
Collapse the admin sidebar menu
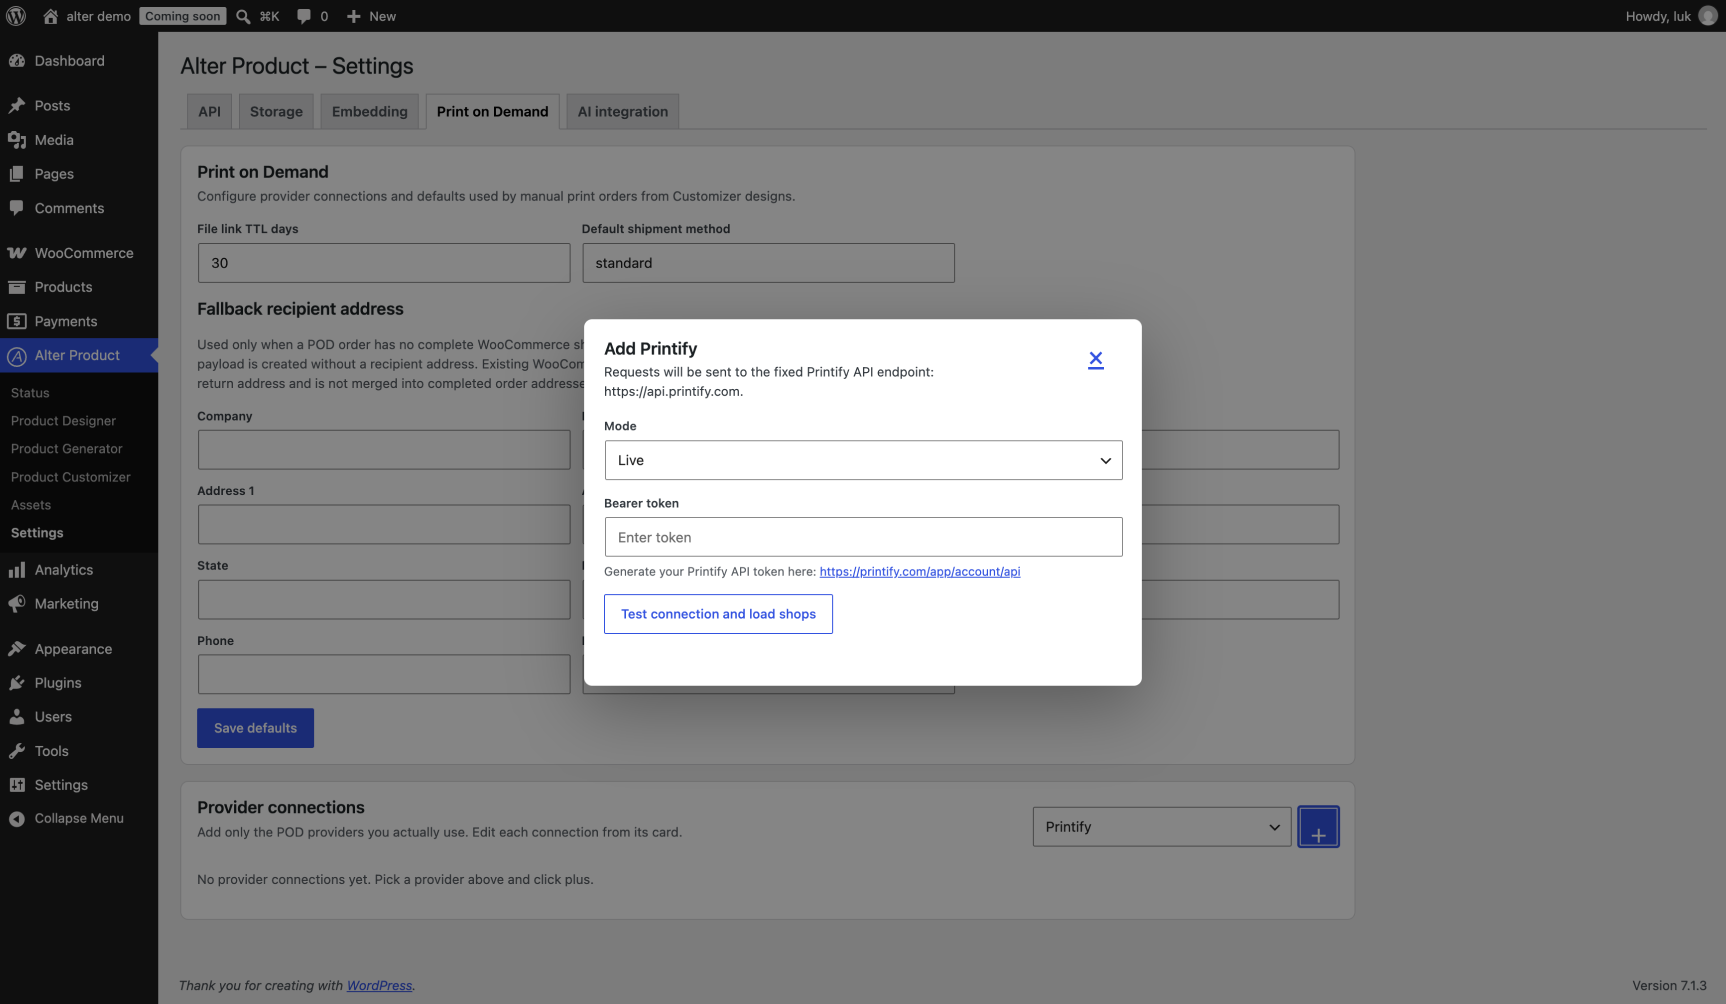pyautogui.click(x=79, y=818)
